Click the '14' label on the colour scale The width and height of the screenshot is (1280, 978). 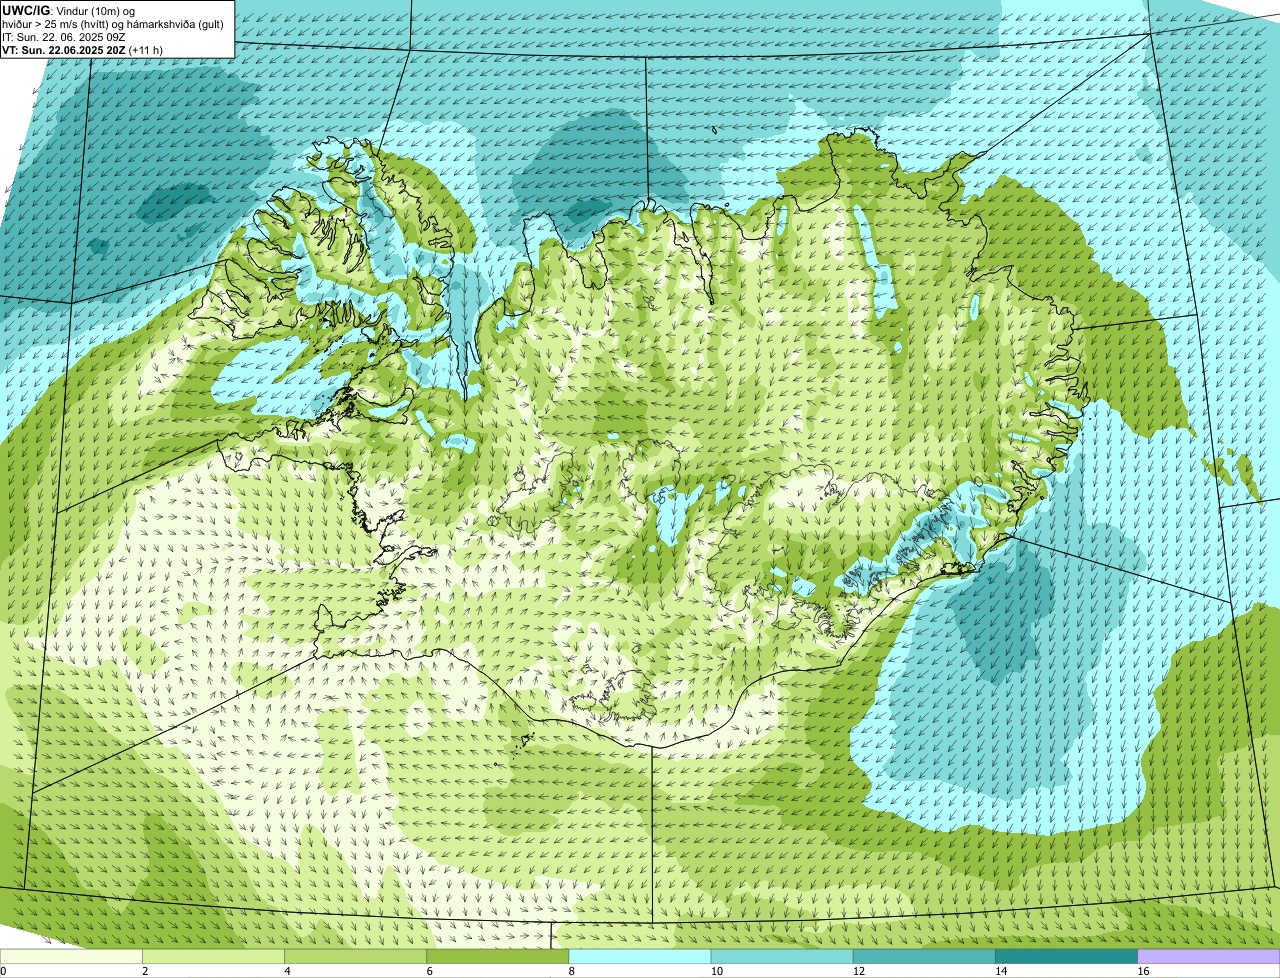pyautogui.click(x=1001, y=971)
